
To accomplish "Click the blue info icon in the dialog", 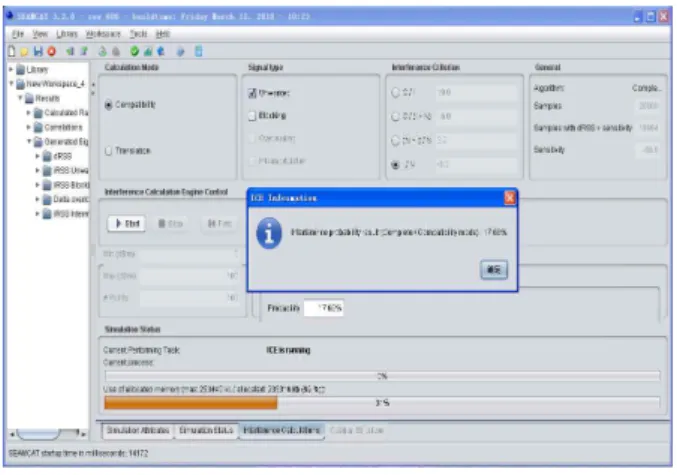I will click(269, 233).
